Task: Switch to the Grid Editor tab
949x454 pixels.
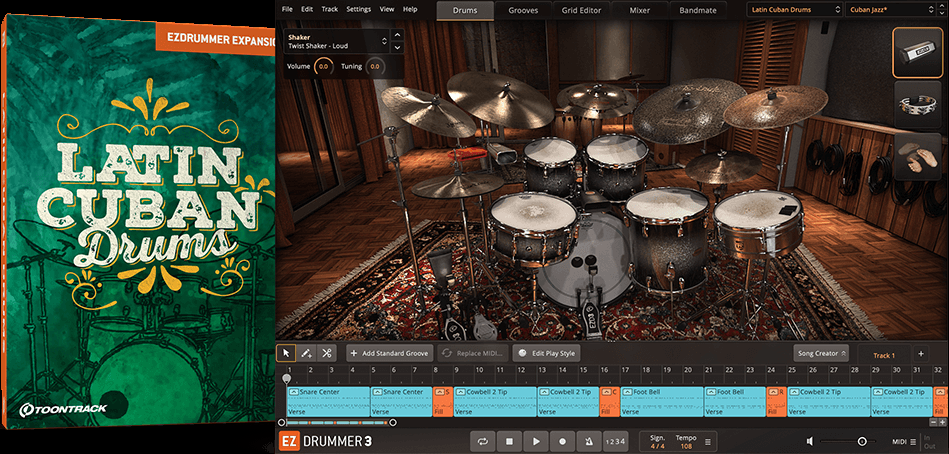Action: pos(582,10)
